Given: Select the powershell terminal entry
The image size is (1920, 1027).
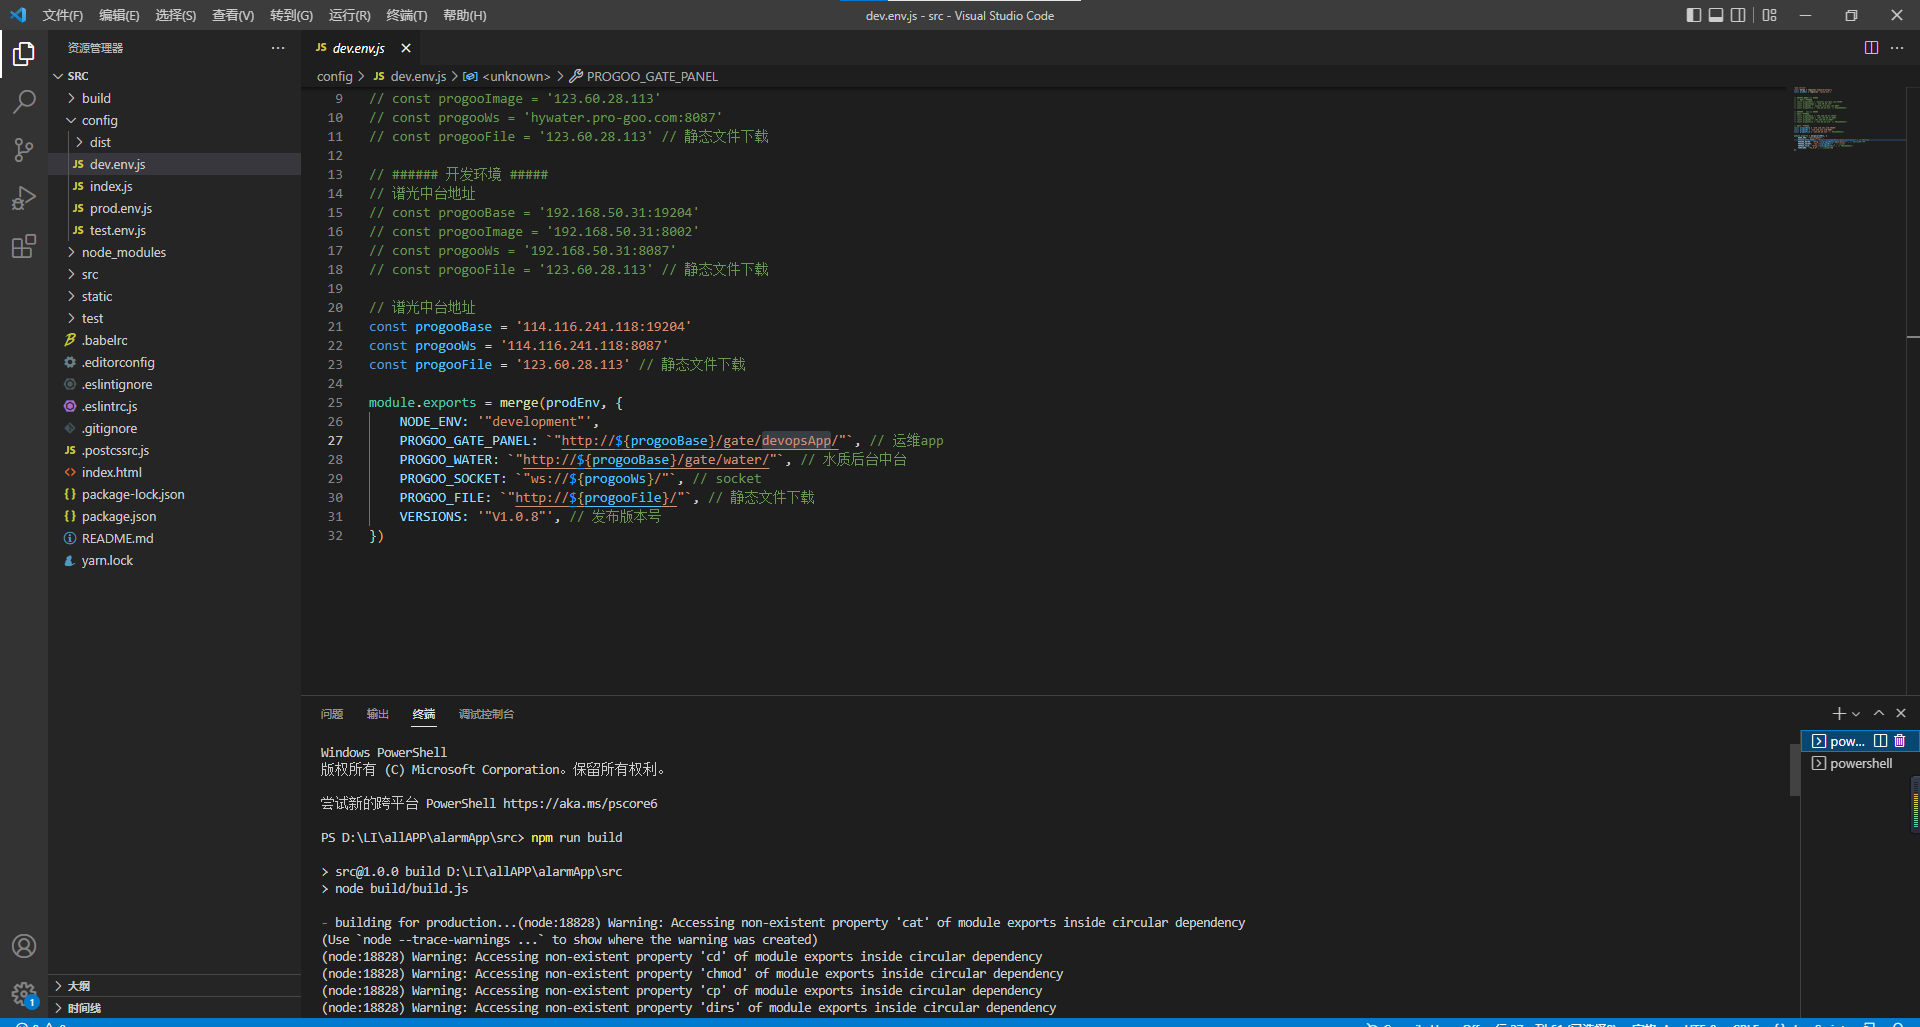Looking at the screenshot, I should [x=1860, y=763].
